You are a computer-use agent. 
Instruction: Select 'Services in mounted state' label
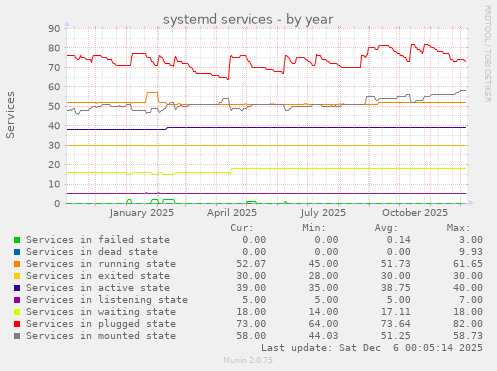(101, 336)
